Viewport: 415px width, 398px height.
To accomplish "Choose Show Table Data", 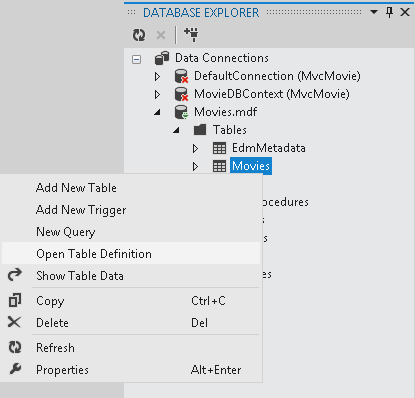I will click(131, 276).
